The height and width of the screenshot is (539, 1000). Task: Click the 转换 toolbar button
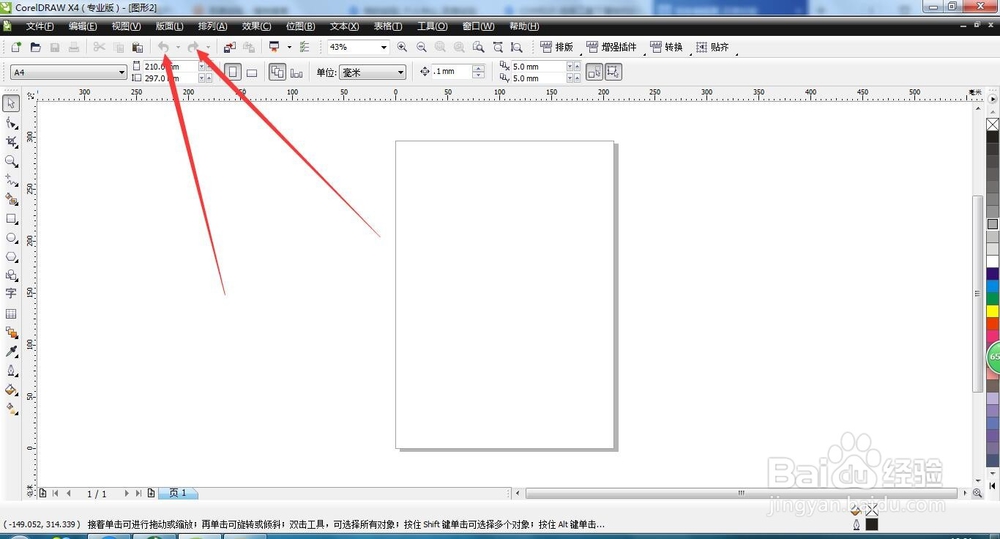click(666, 47)
